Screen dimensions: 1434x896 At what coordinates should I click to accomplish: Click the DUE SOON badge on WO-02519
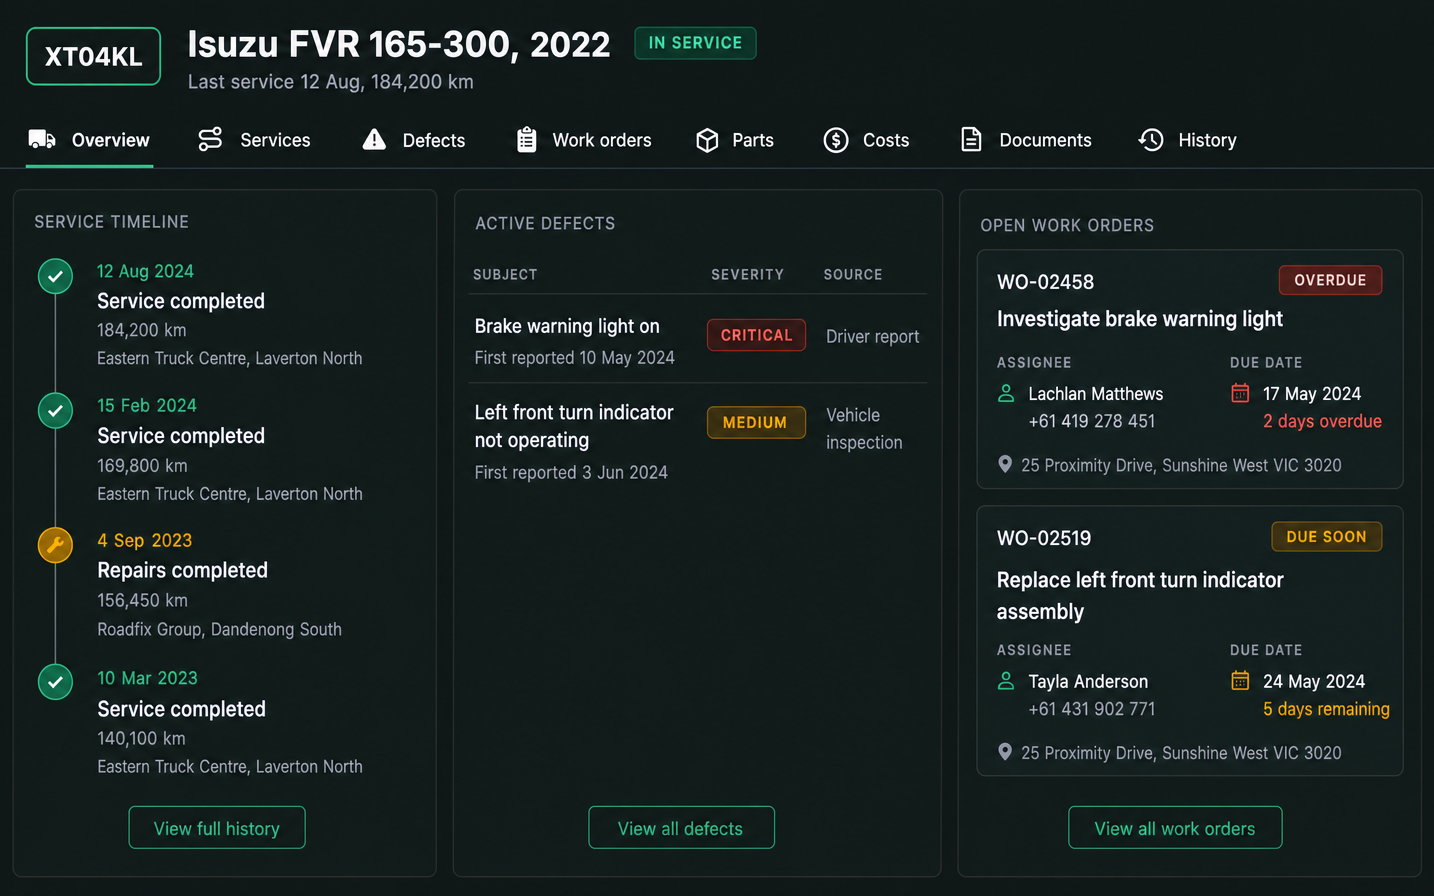pos(1327,537)
